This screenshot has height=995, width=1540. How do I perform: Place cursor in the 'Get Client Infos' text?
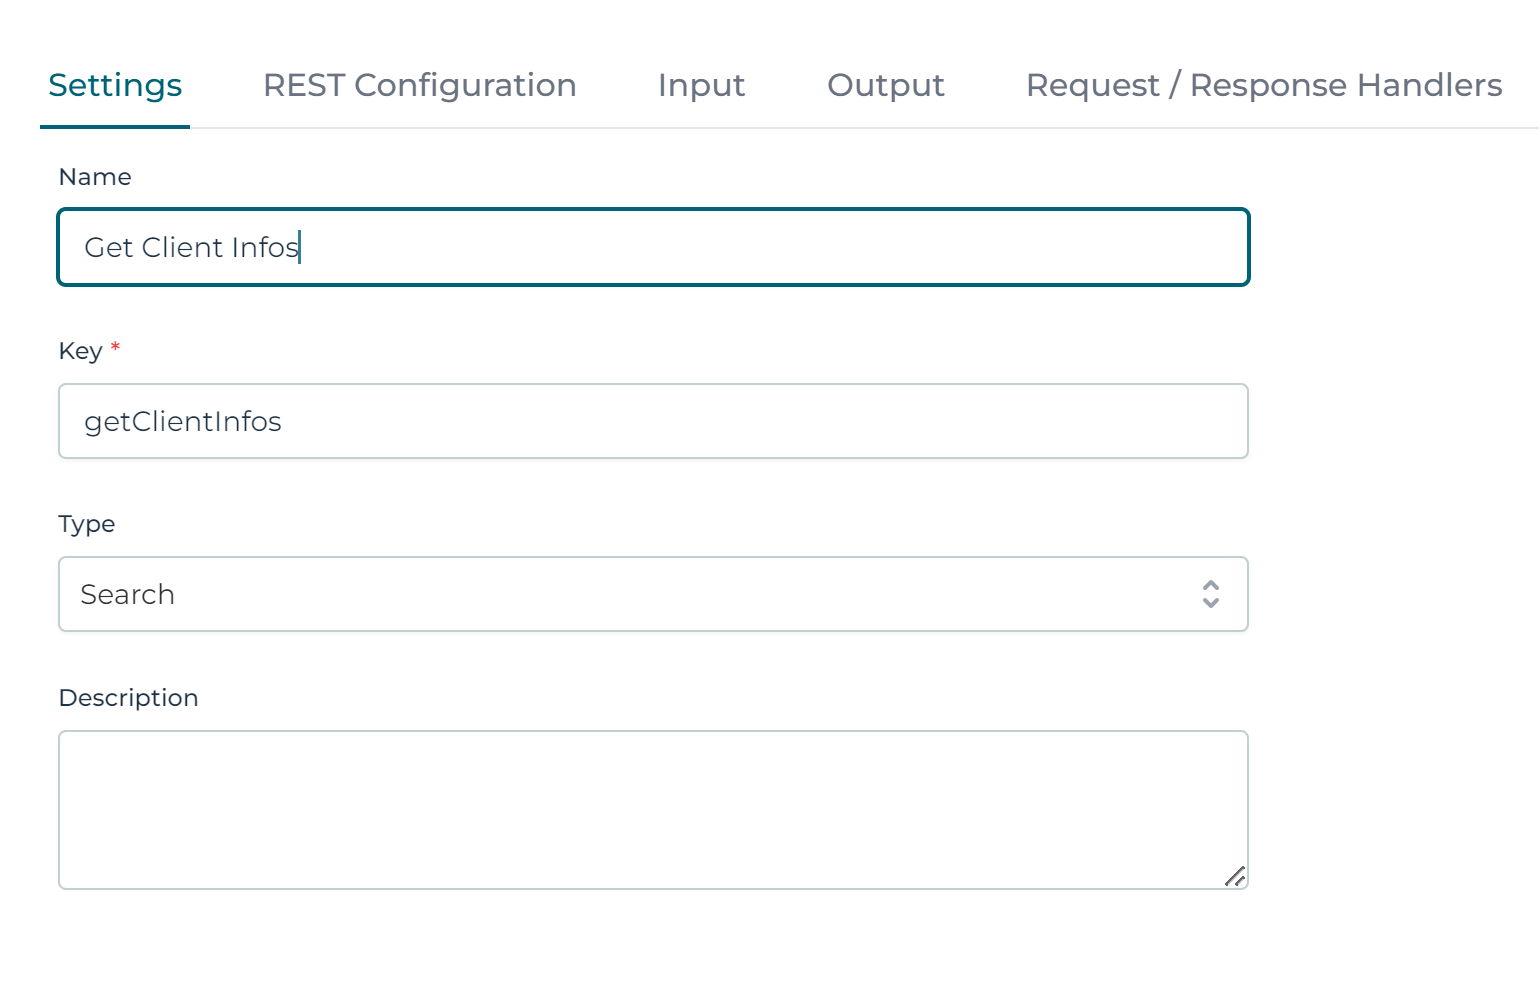(191, 247)
